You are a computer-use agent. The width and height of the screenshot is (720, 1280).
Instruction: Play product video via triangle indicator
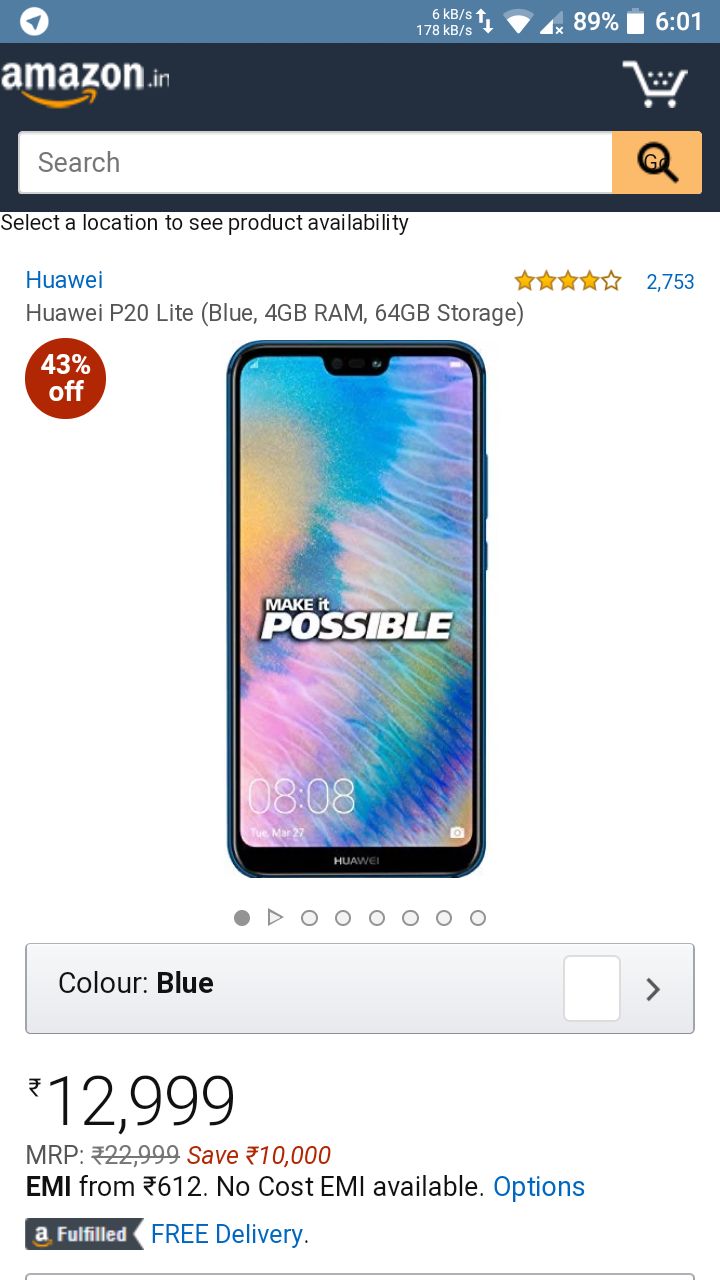click(x=276, y=917)
